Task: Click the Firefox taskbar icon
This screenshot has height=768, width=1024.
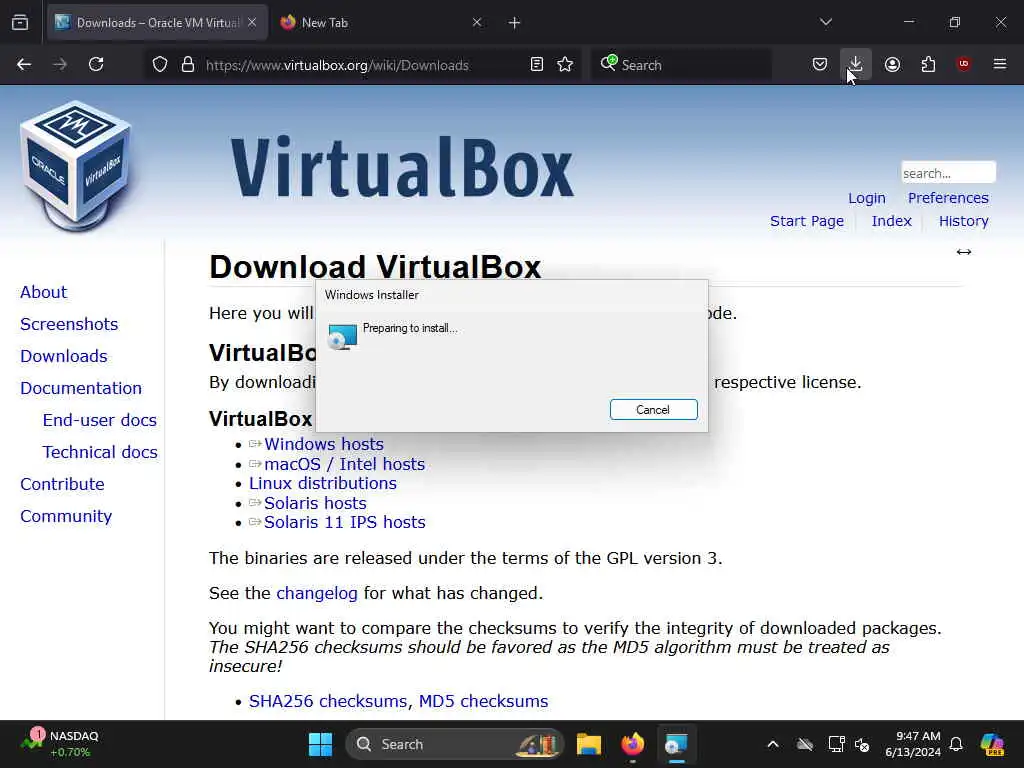Action: point(632,744)
